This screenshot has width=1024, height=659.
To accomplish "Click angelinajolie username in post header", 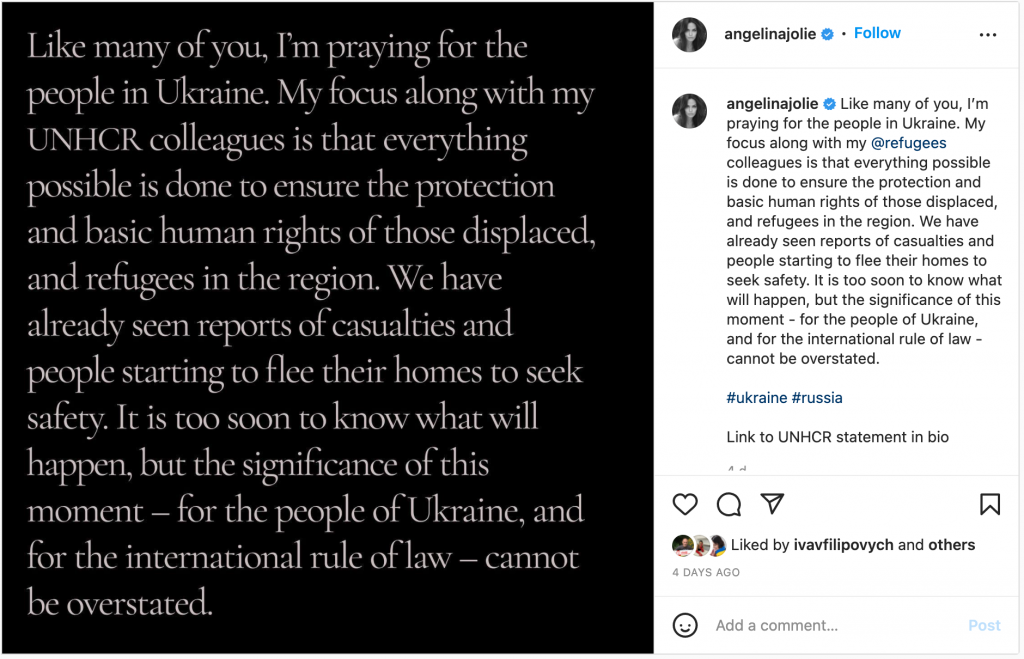I will [770, 34].
